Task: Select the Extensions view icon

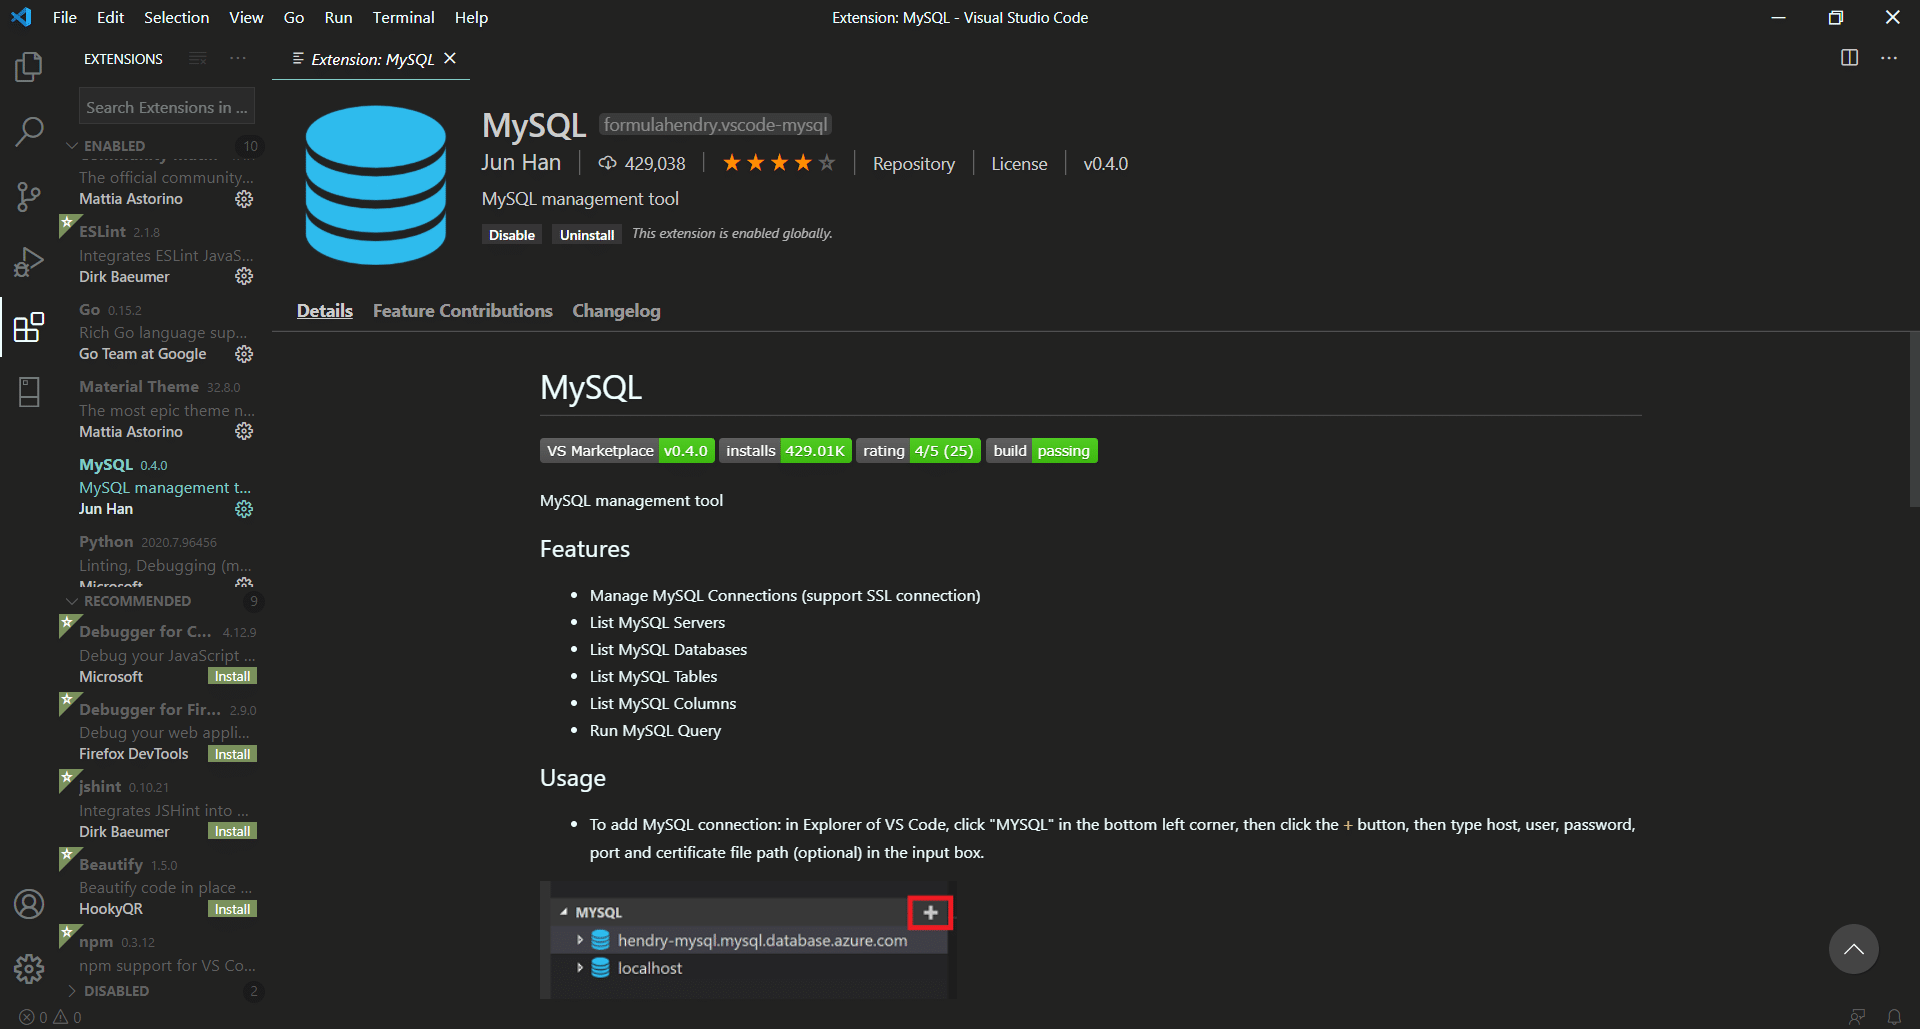Action: [x=29, y=327]
